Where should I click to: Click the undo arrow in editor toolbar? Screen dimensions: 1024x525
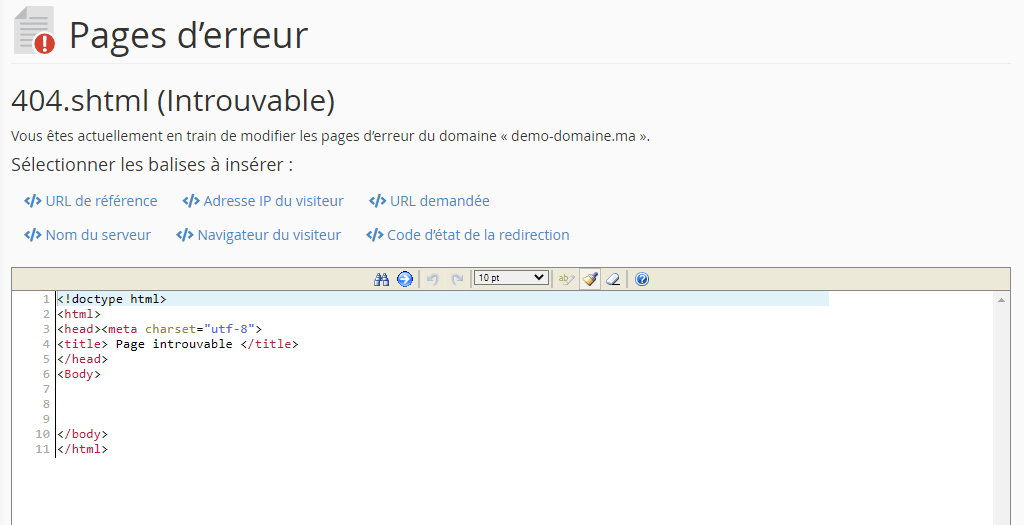coord(432,279)
